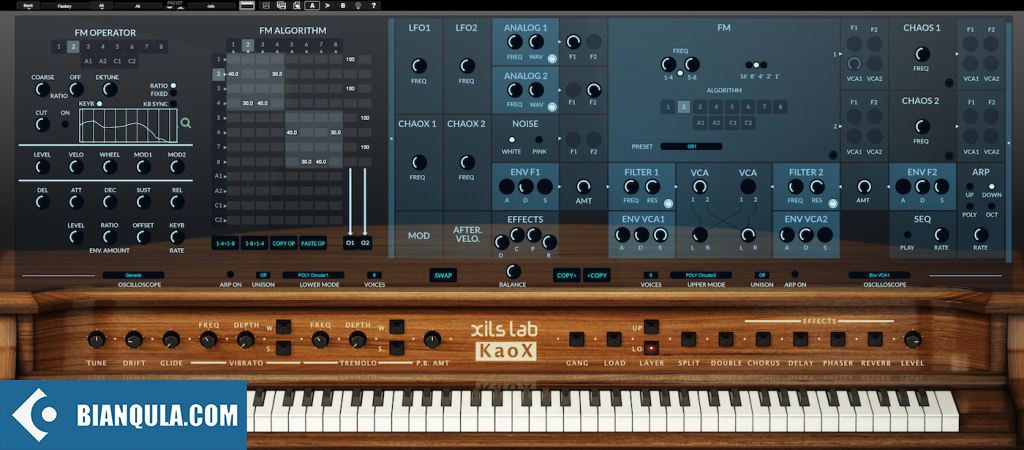Image resolution: width=1024 pixels, height=450 pixels.
Task: Select algorithm 5 in the FM module
Action: coord(732,107)
